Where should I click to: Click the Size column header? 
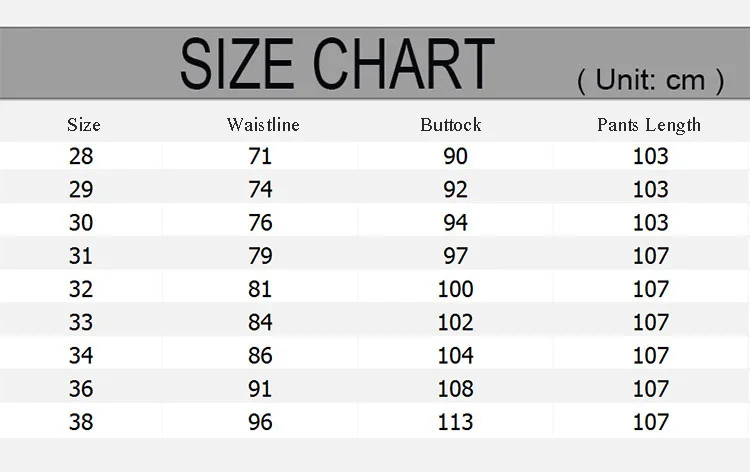click(84, 125)
